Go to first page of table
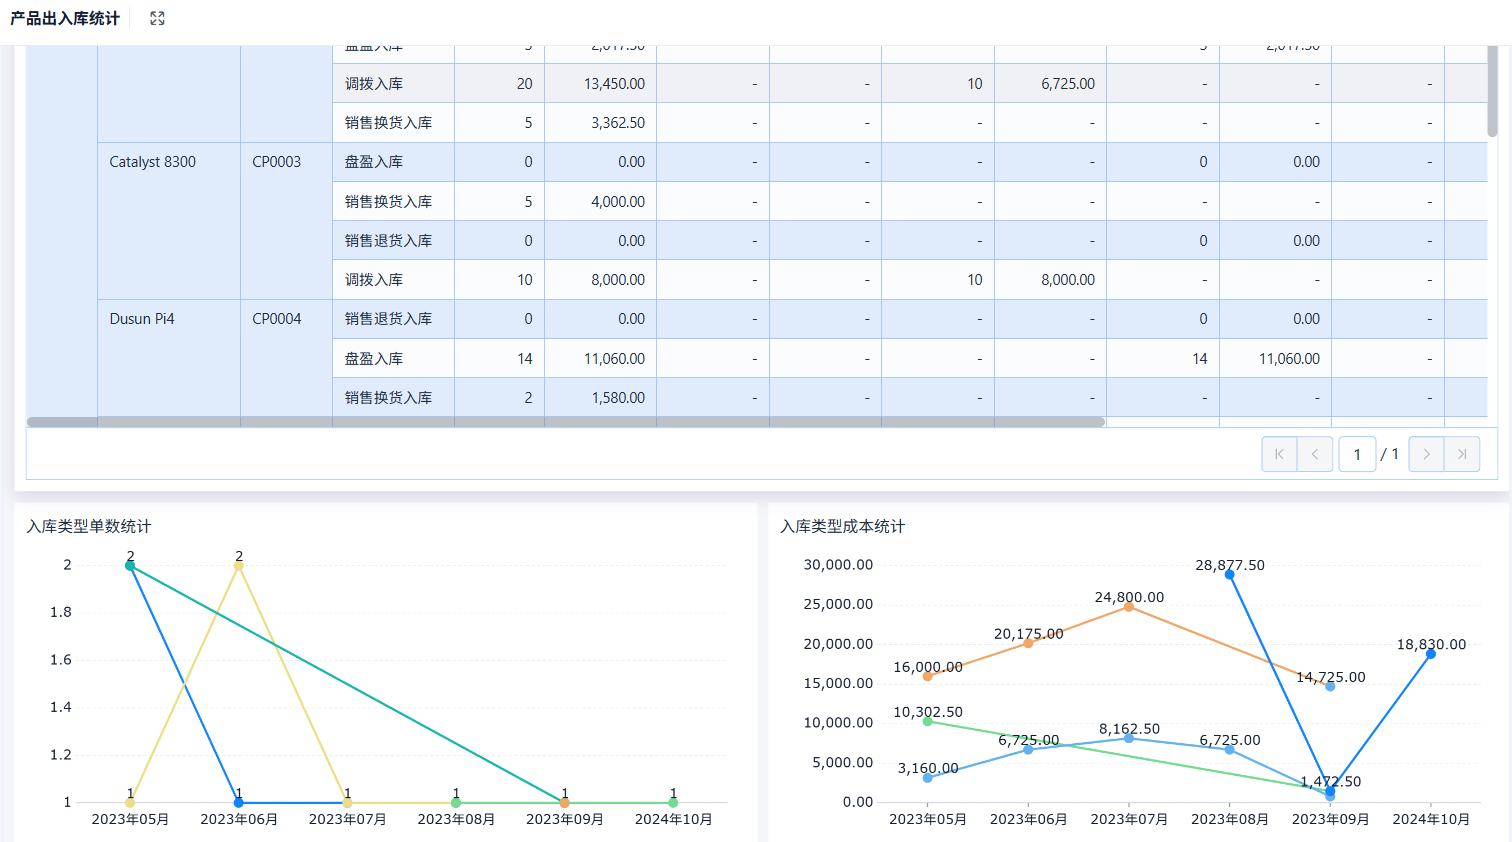1512x842 pixels. [1279, 454]
